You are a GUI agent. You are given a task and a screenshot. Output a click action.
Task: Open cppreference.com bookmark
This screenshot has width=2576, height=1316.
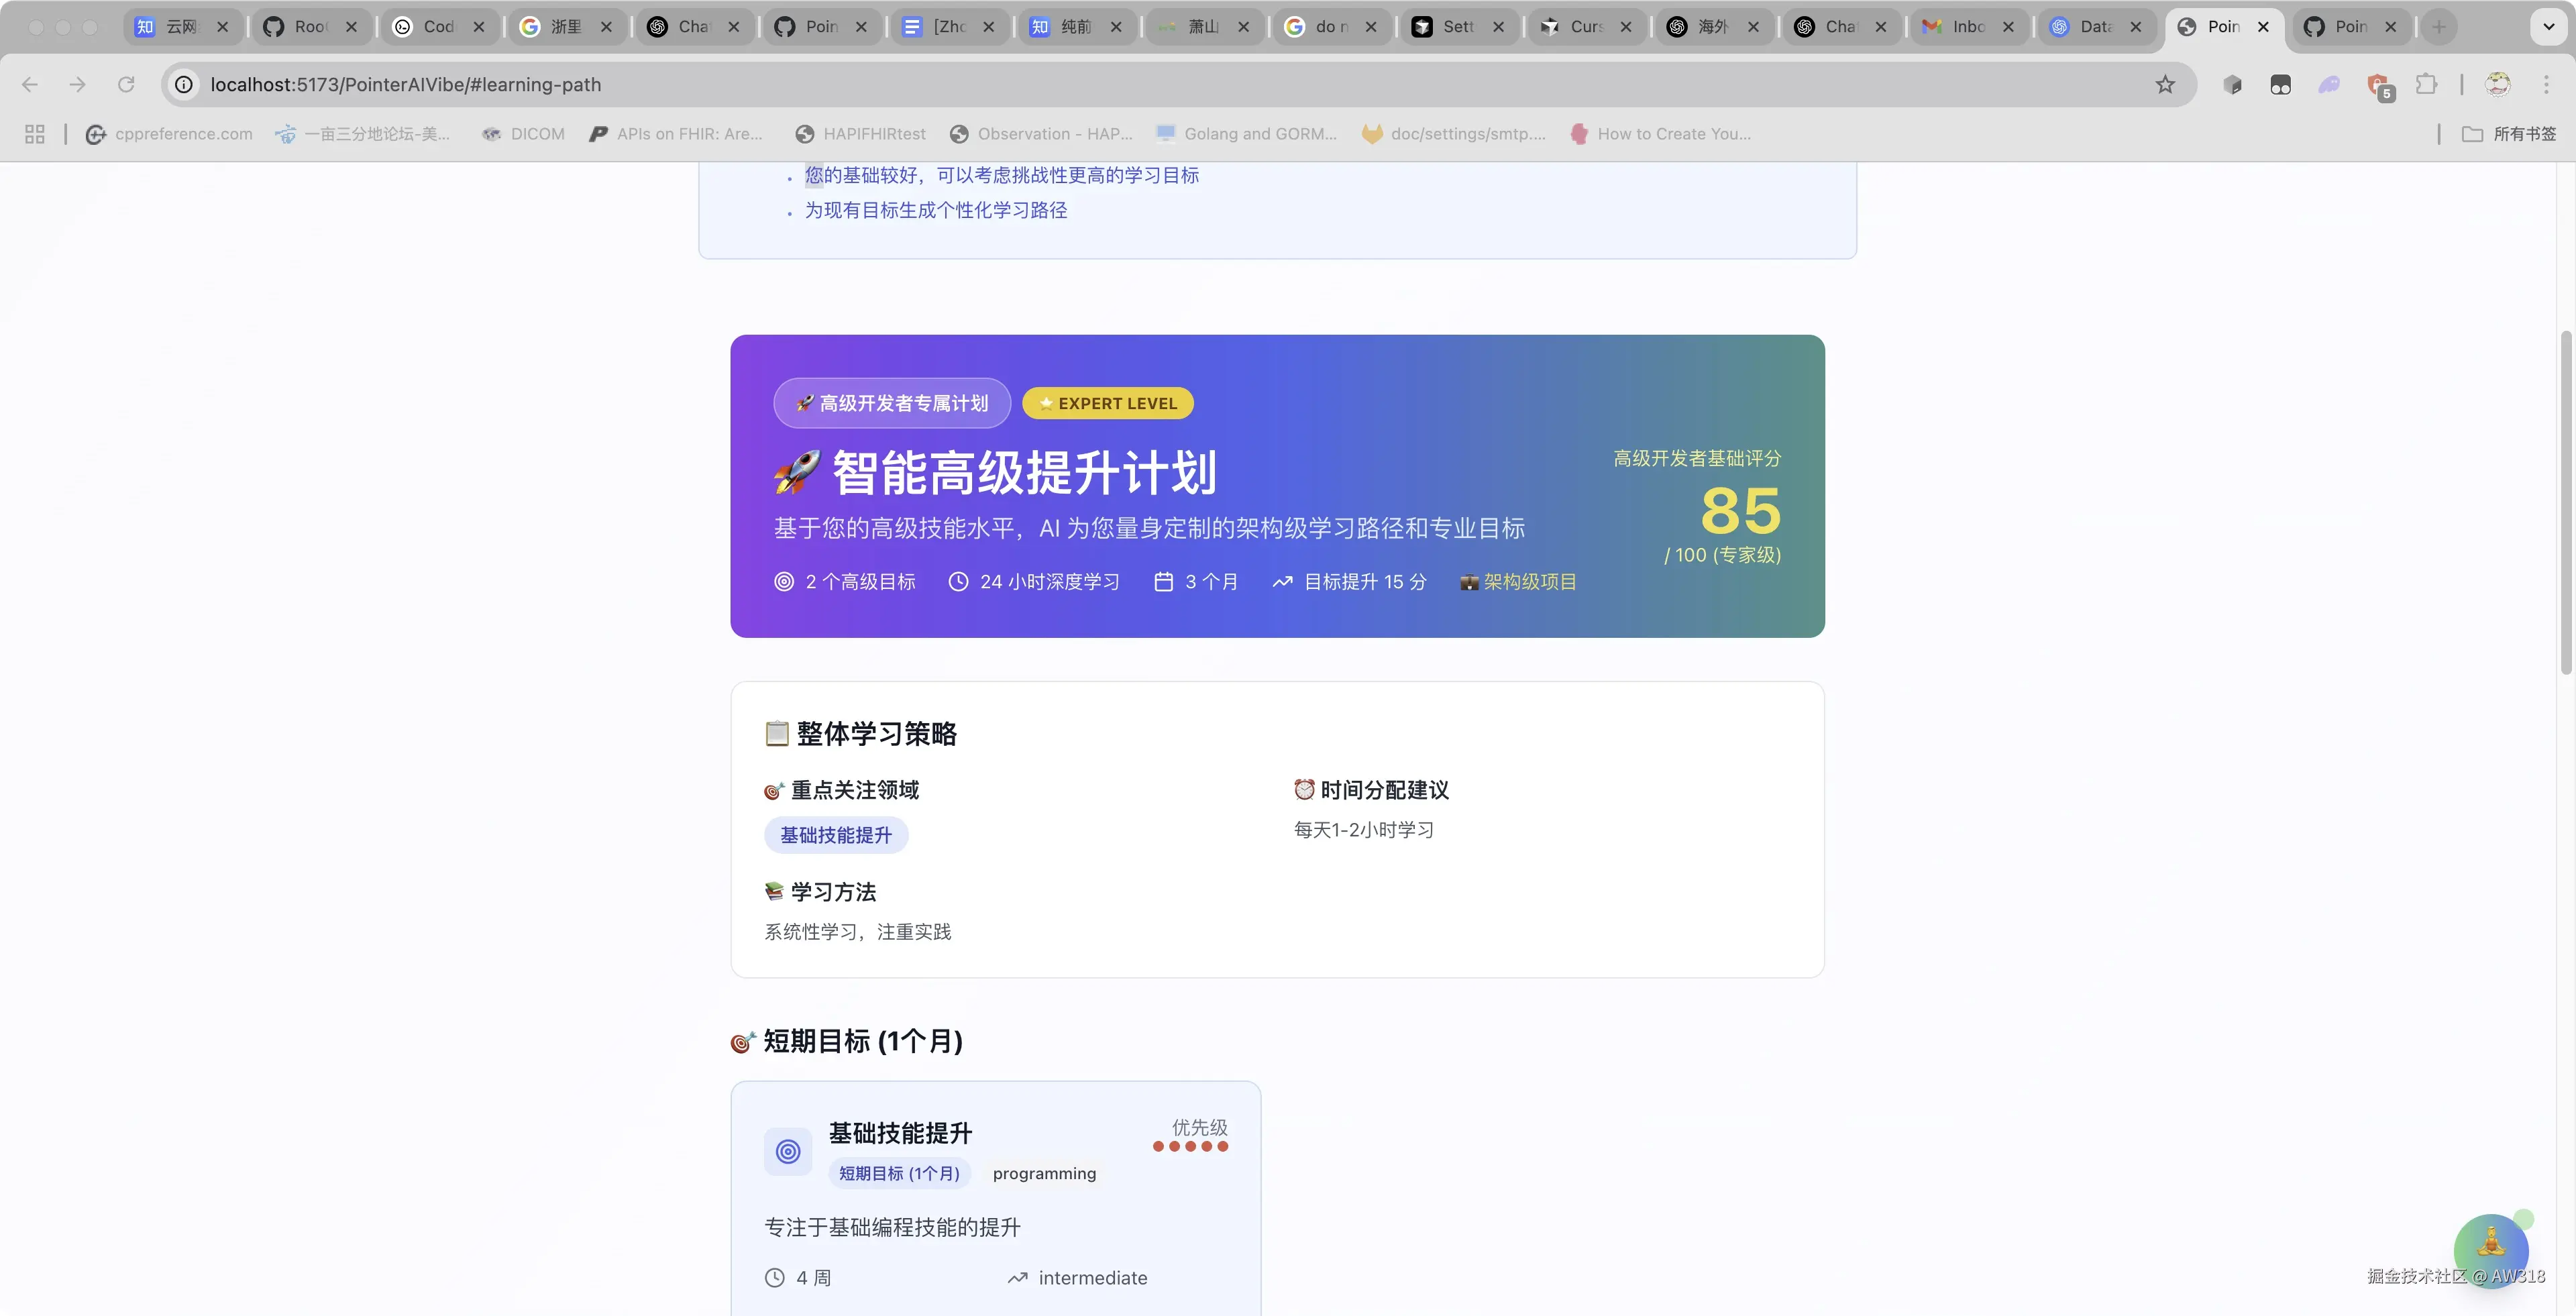pyautogui.click(x=170, y=134)
